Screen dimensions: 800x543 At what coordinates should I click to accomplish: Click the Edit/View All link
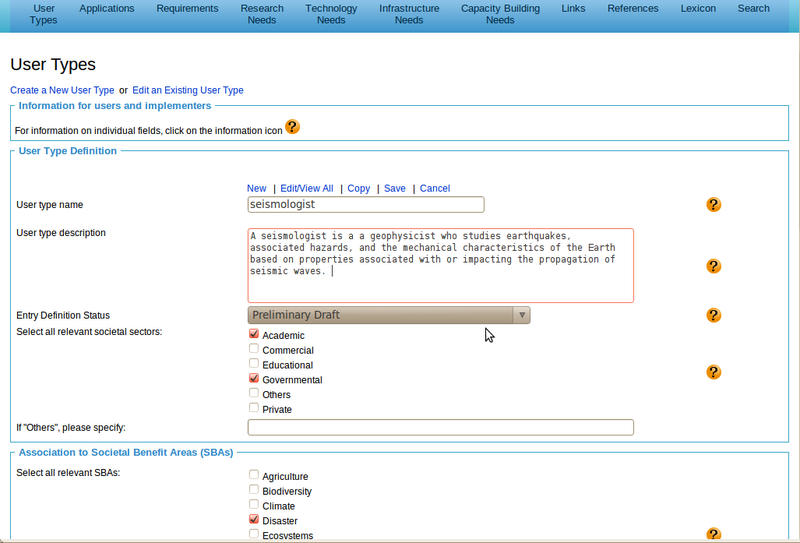[x=307, y=188]
